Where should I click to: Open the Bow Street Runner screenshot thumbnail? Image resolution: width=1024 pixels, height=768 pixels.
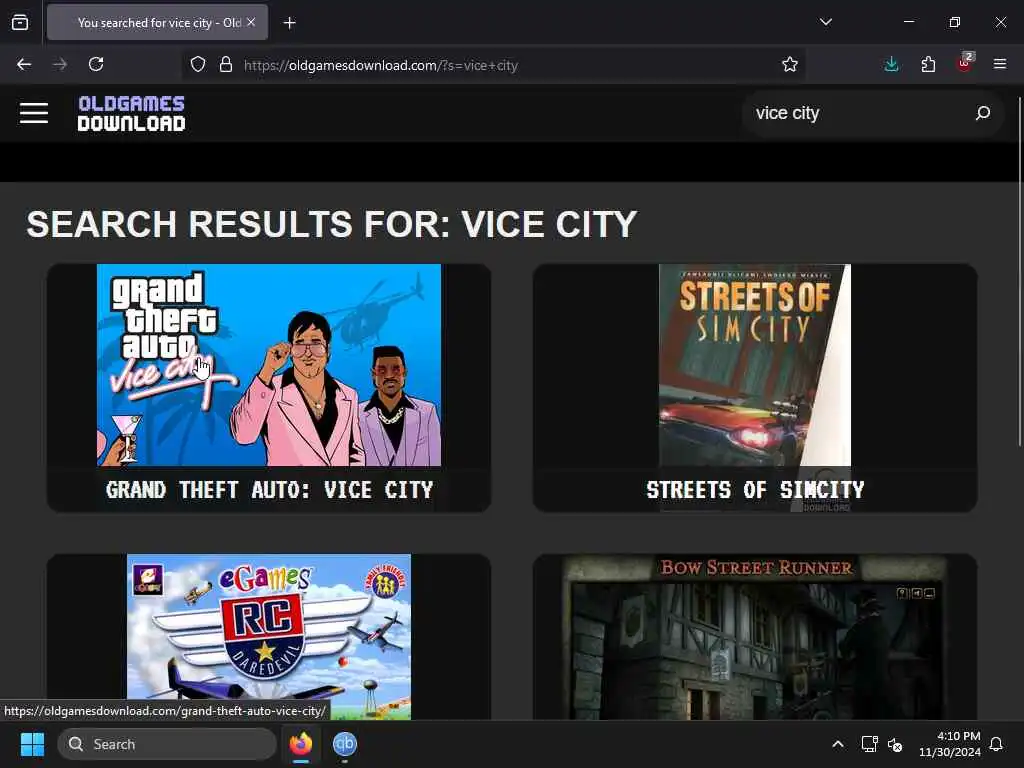[x=755, y=637]
